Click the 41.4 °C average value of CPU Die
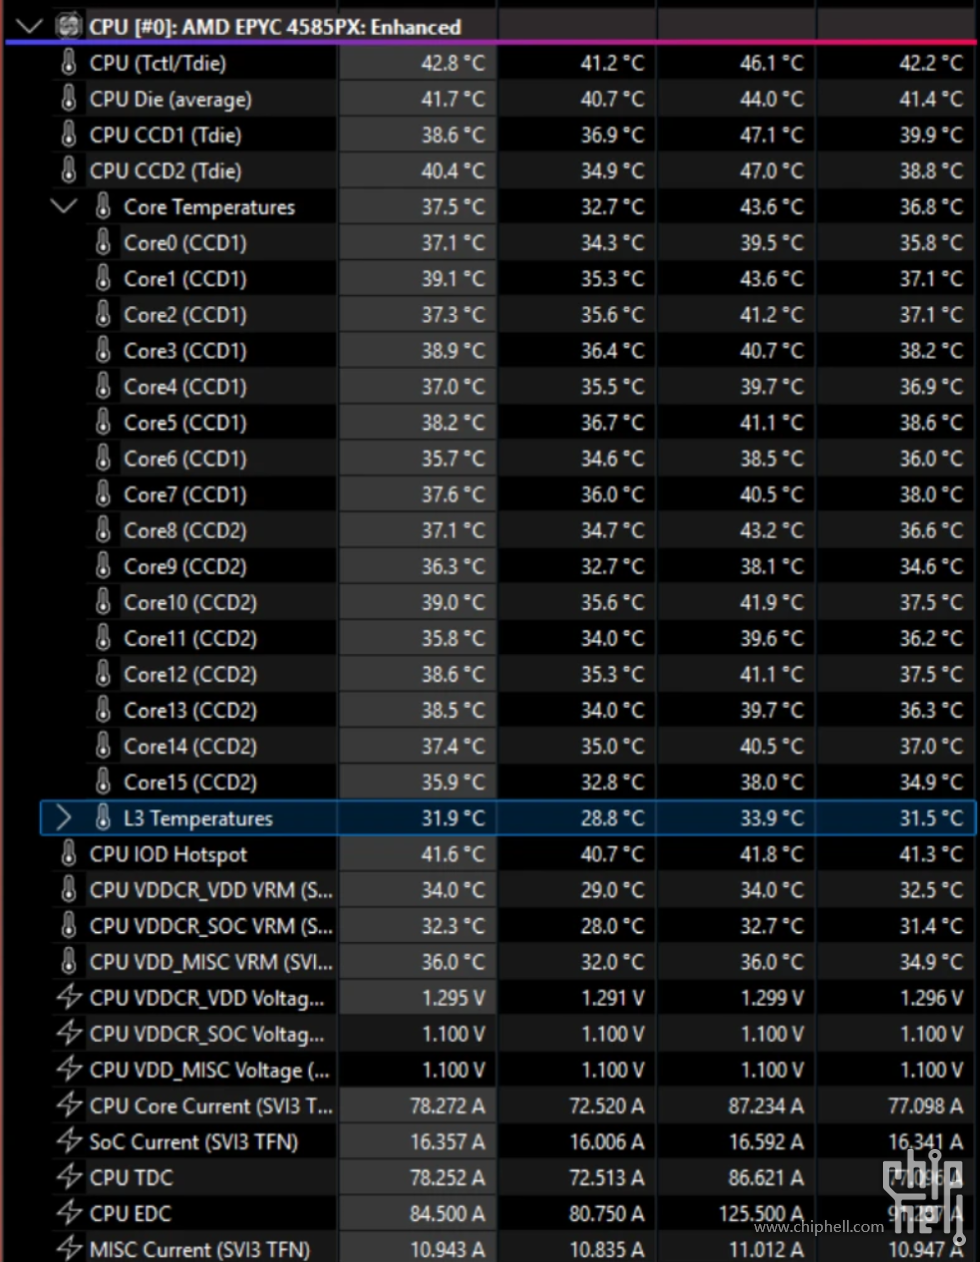This screenshot has width=980, height=1262. 931,99
